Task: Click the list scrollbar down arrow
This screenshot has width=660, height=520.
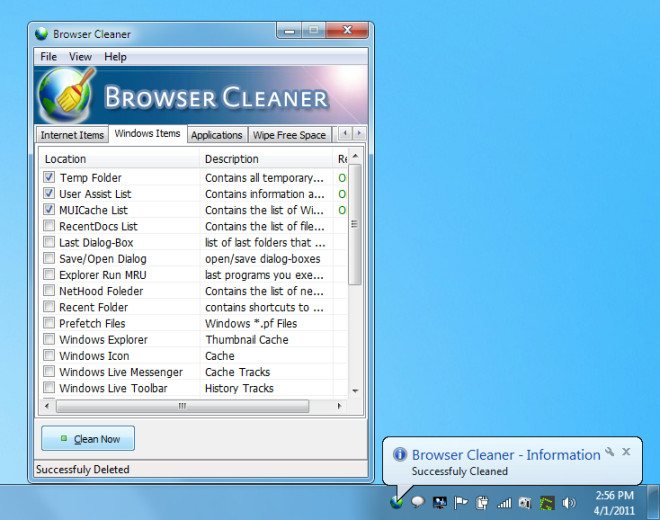Action: pos(355,391)
